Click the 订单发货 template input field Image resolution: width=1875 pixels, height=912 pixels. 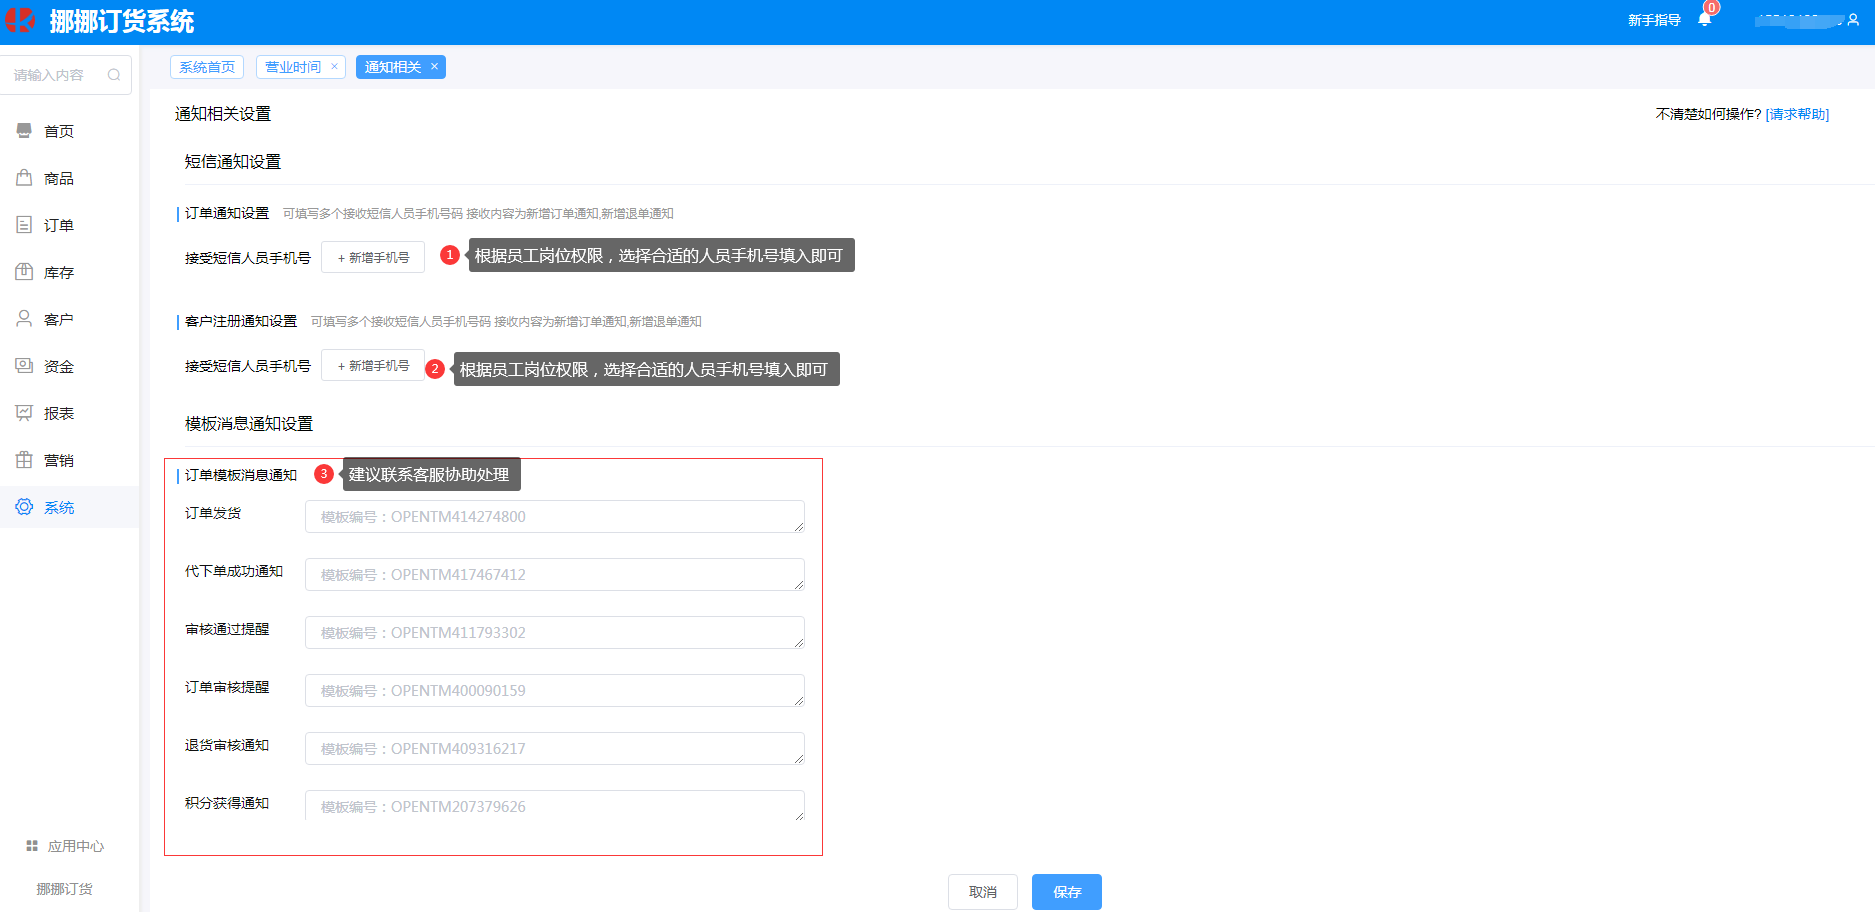[x=554, y=517]
